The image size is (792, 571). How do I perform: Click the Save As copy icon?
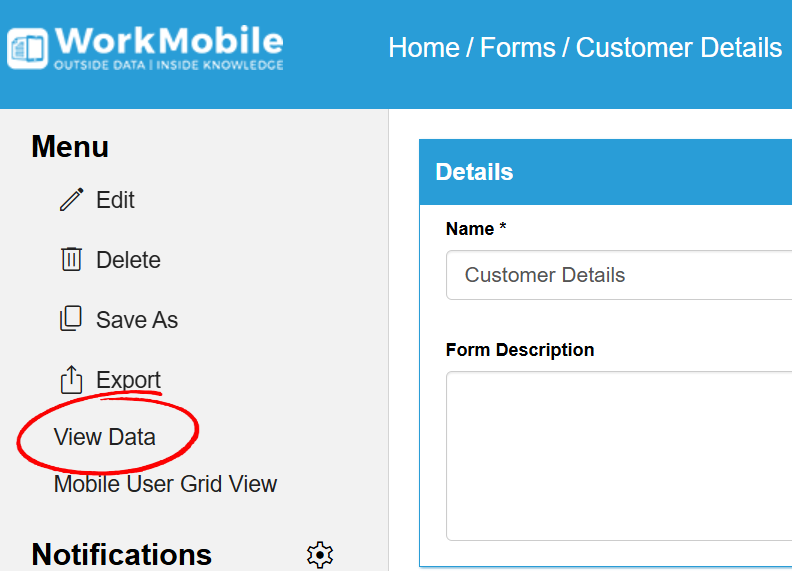click(x=71, y=320)
